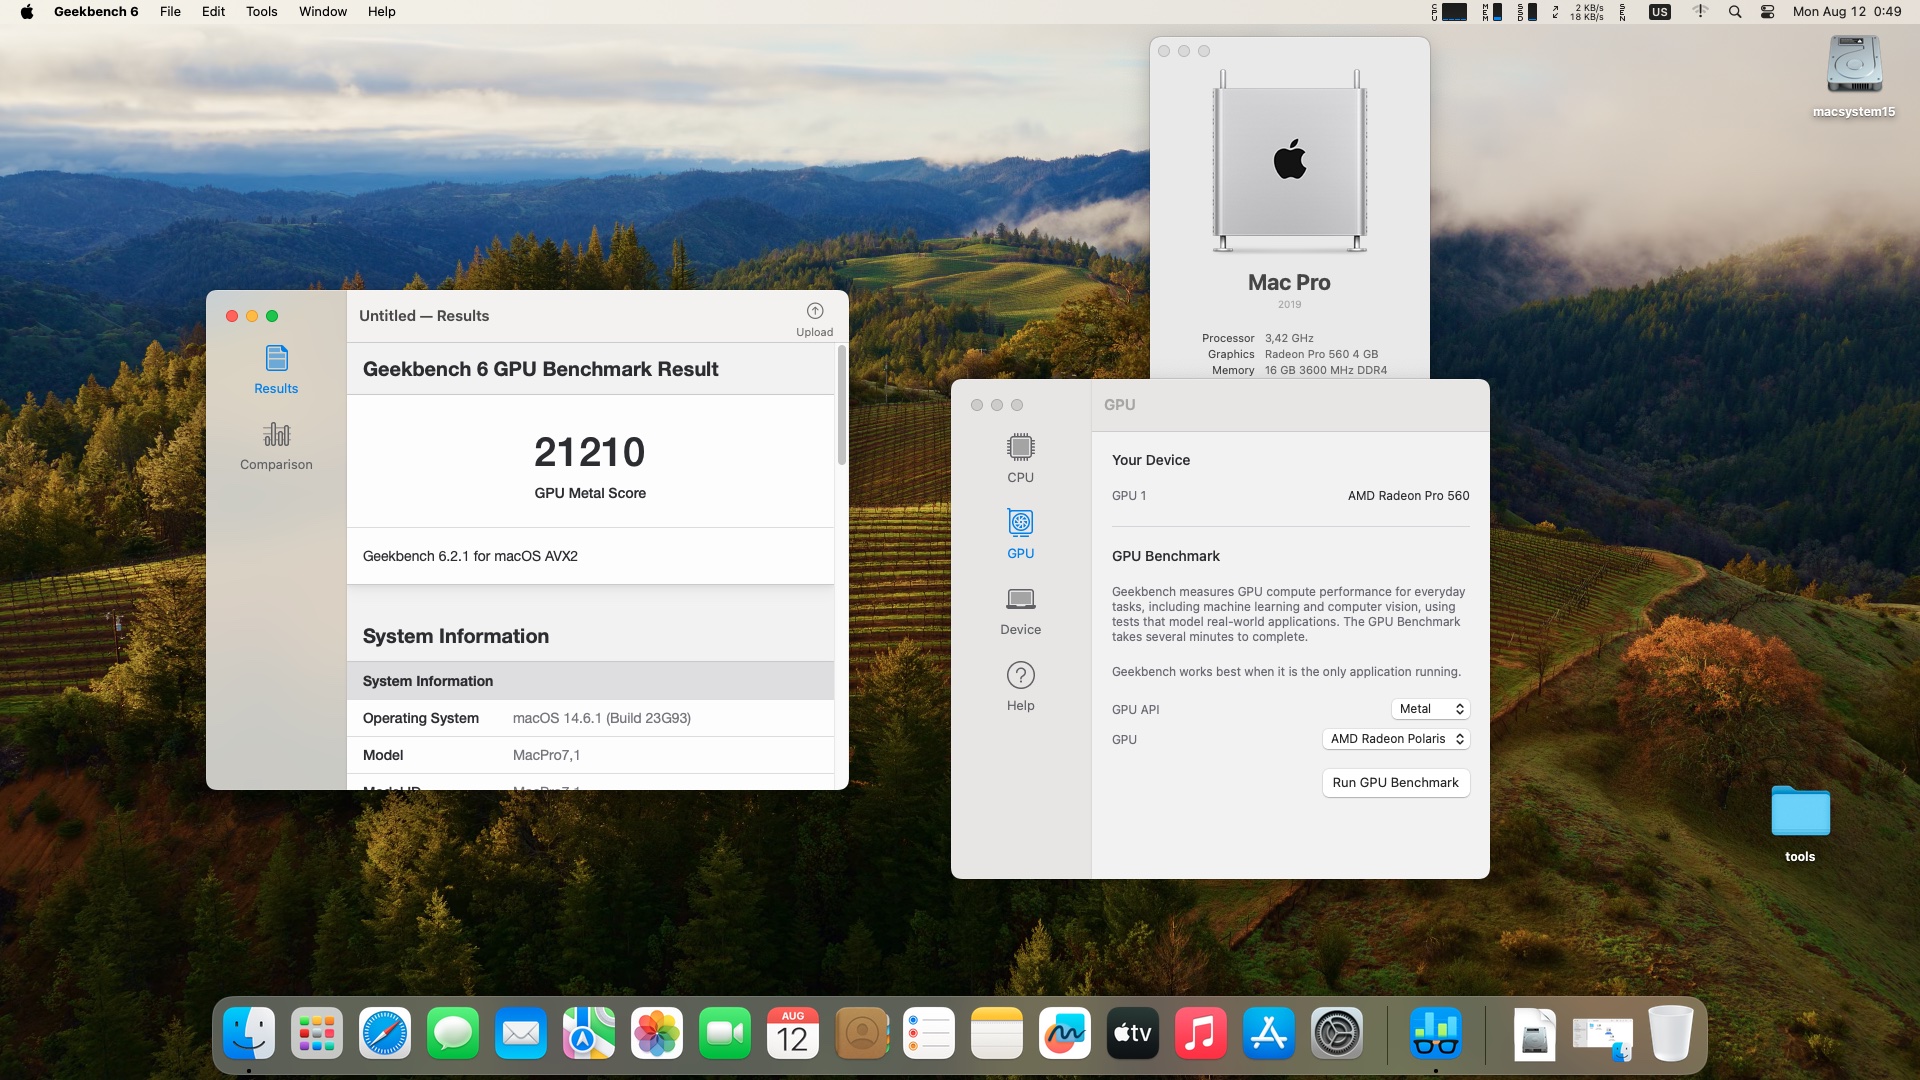Open the Window menu
This screenshot has width=1920, height=1080.
[322, 12]
